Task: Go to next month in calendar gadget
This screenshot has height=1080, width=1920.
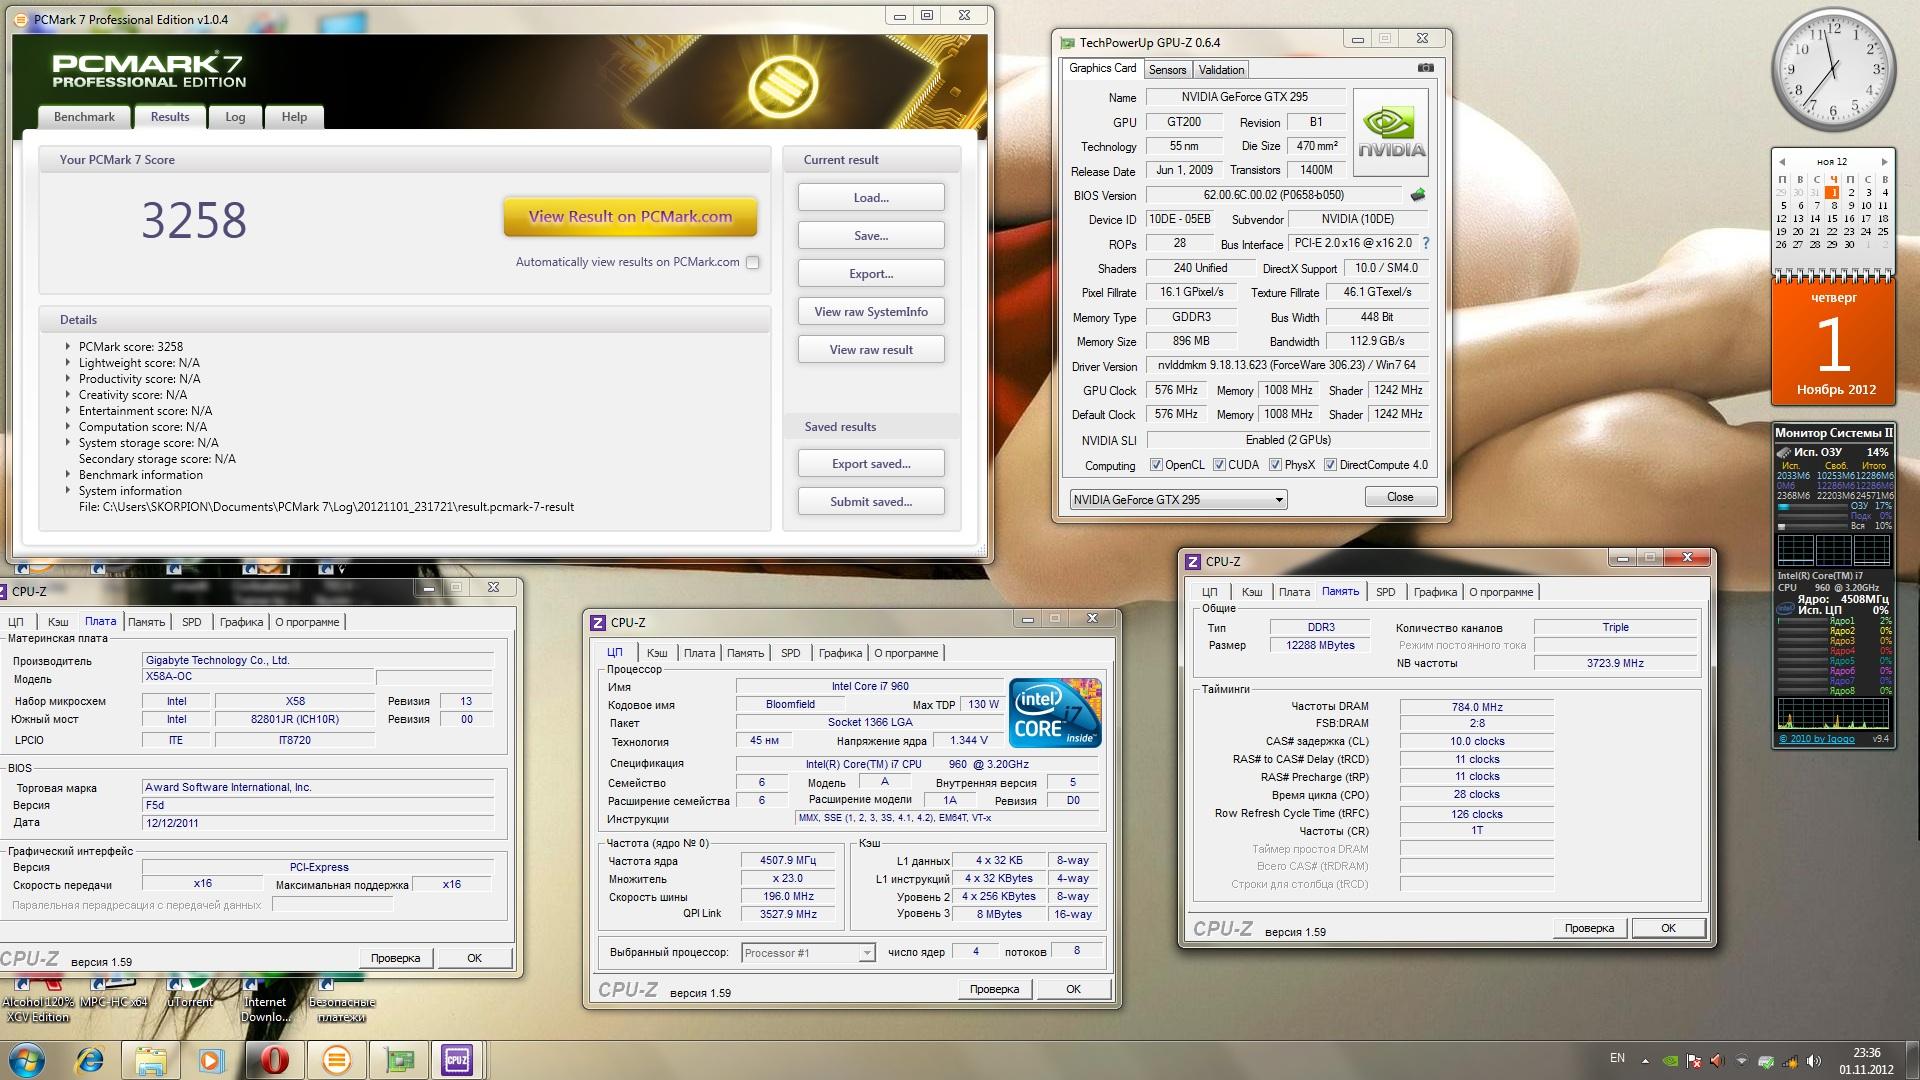Action: (x=1884, y=161)
